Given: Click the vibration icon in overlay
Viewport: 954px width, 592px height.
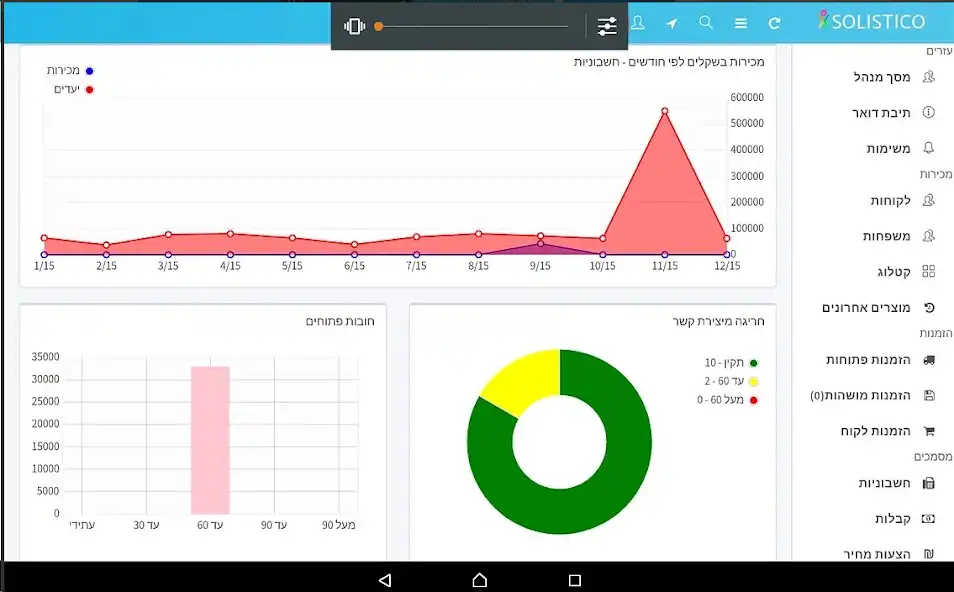Looking at the screenshot, I should click(354, 26).
